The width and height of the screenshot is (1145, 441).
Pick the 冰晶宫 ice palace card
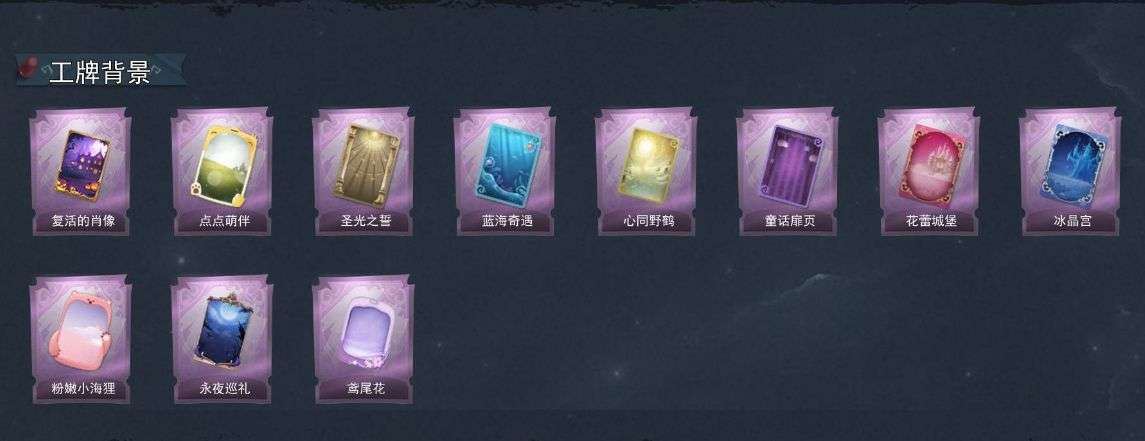tap(1070, 172)
